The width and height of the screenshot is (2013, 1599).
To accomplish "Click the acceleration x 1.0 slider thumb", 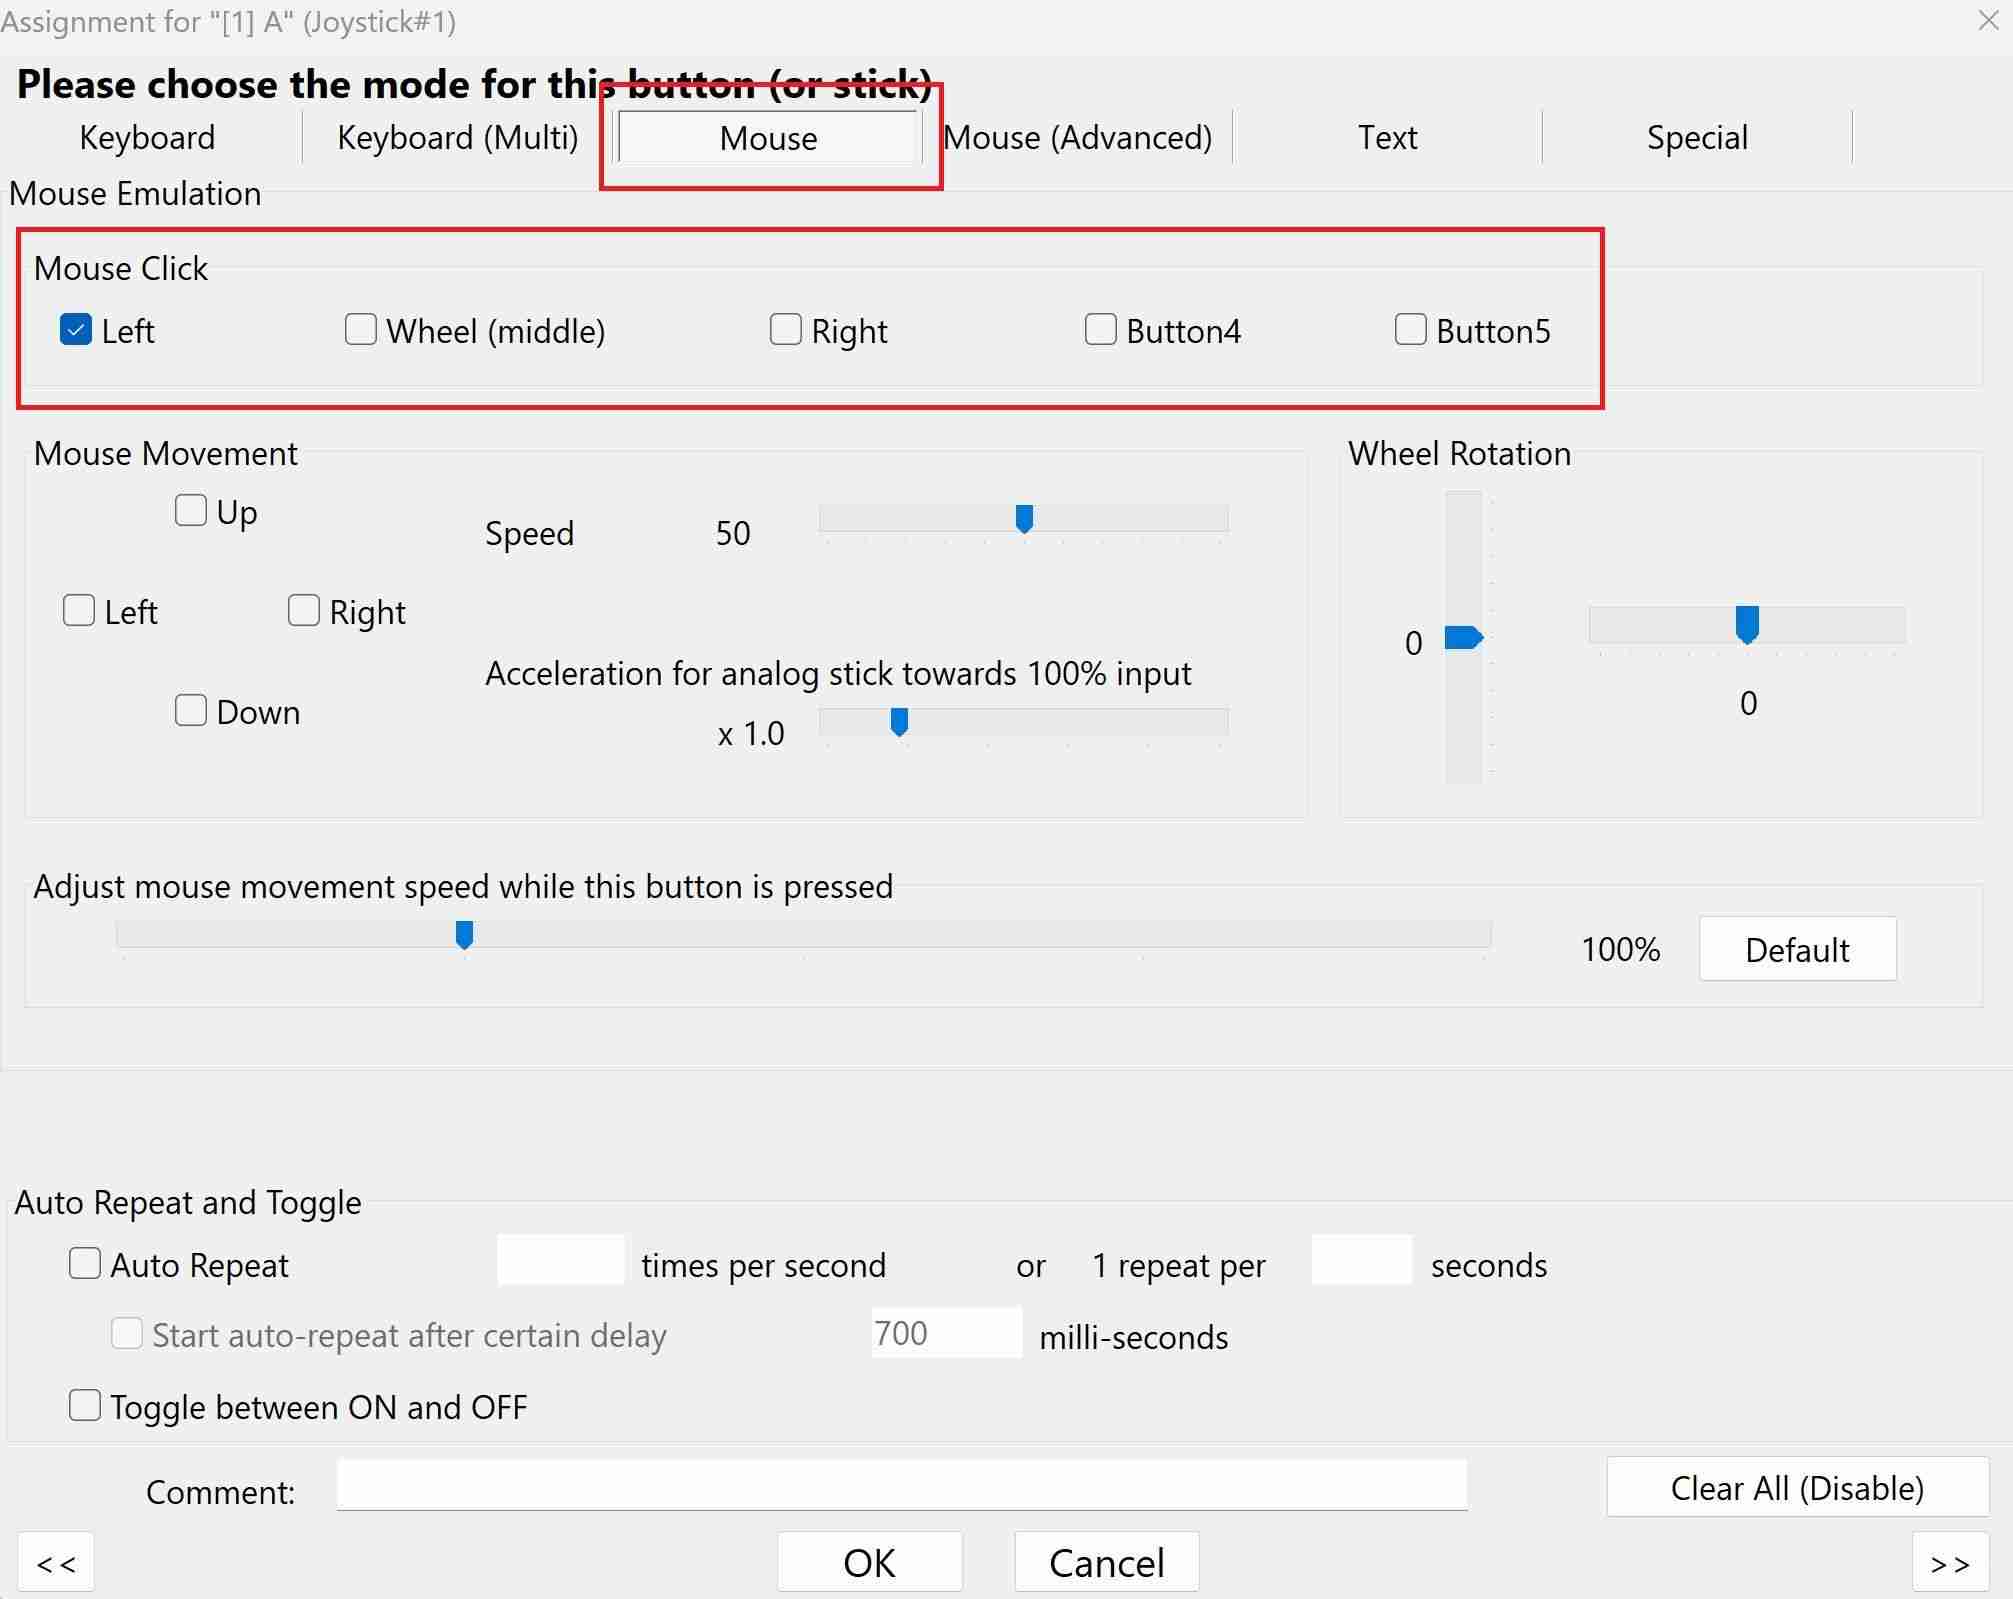I will 899,722.
